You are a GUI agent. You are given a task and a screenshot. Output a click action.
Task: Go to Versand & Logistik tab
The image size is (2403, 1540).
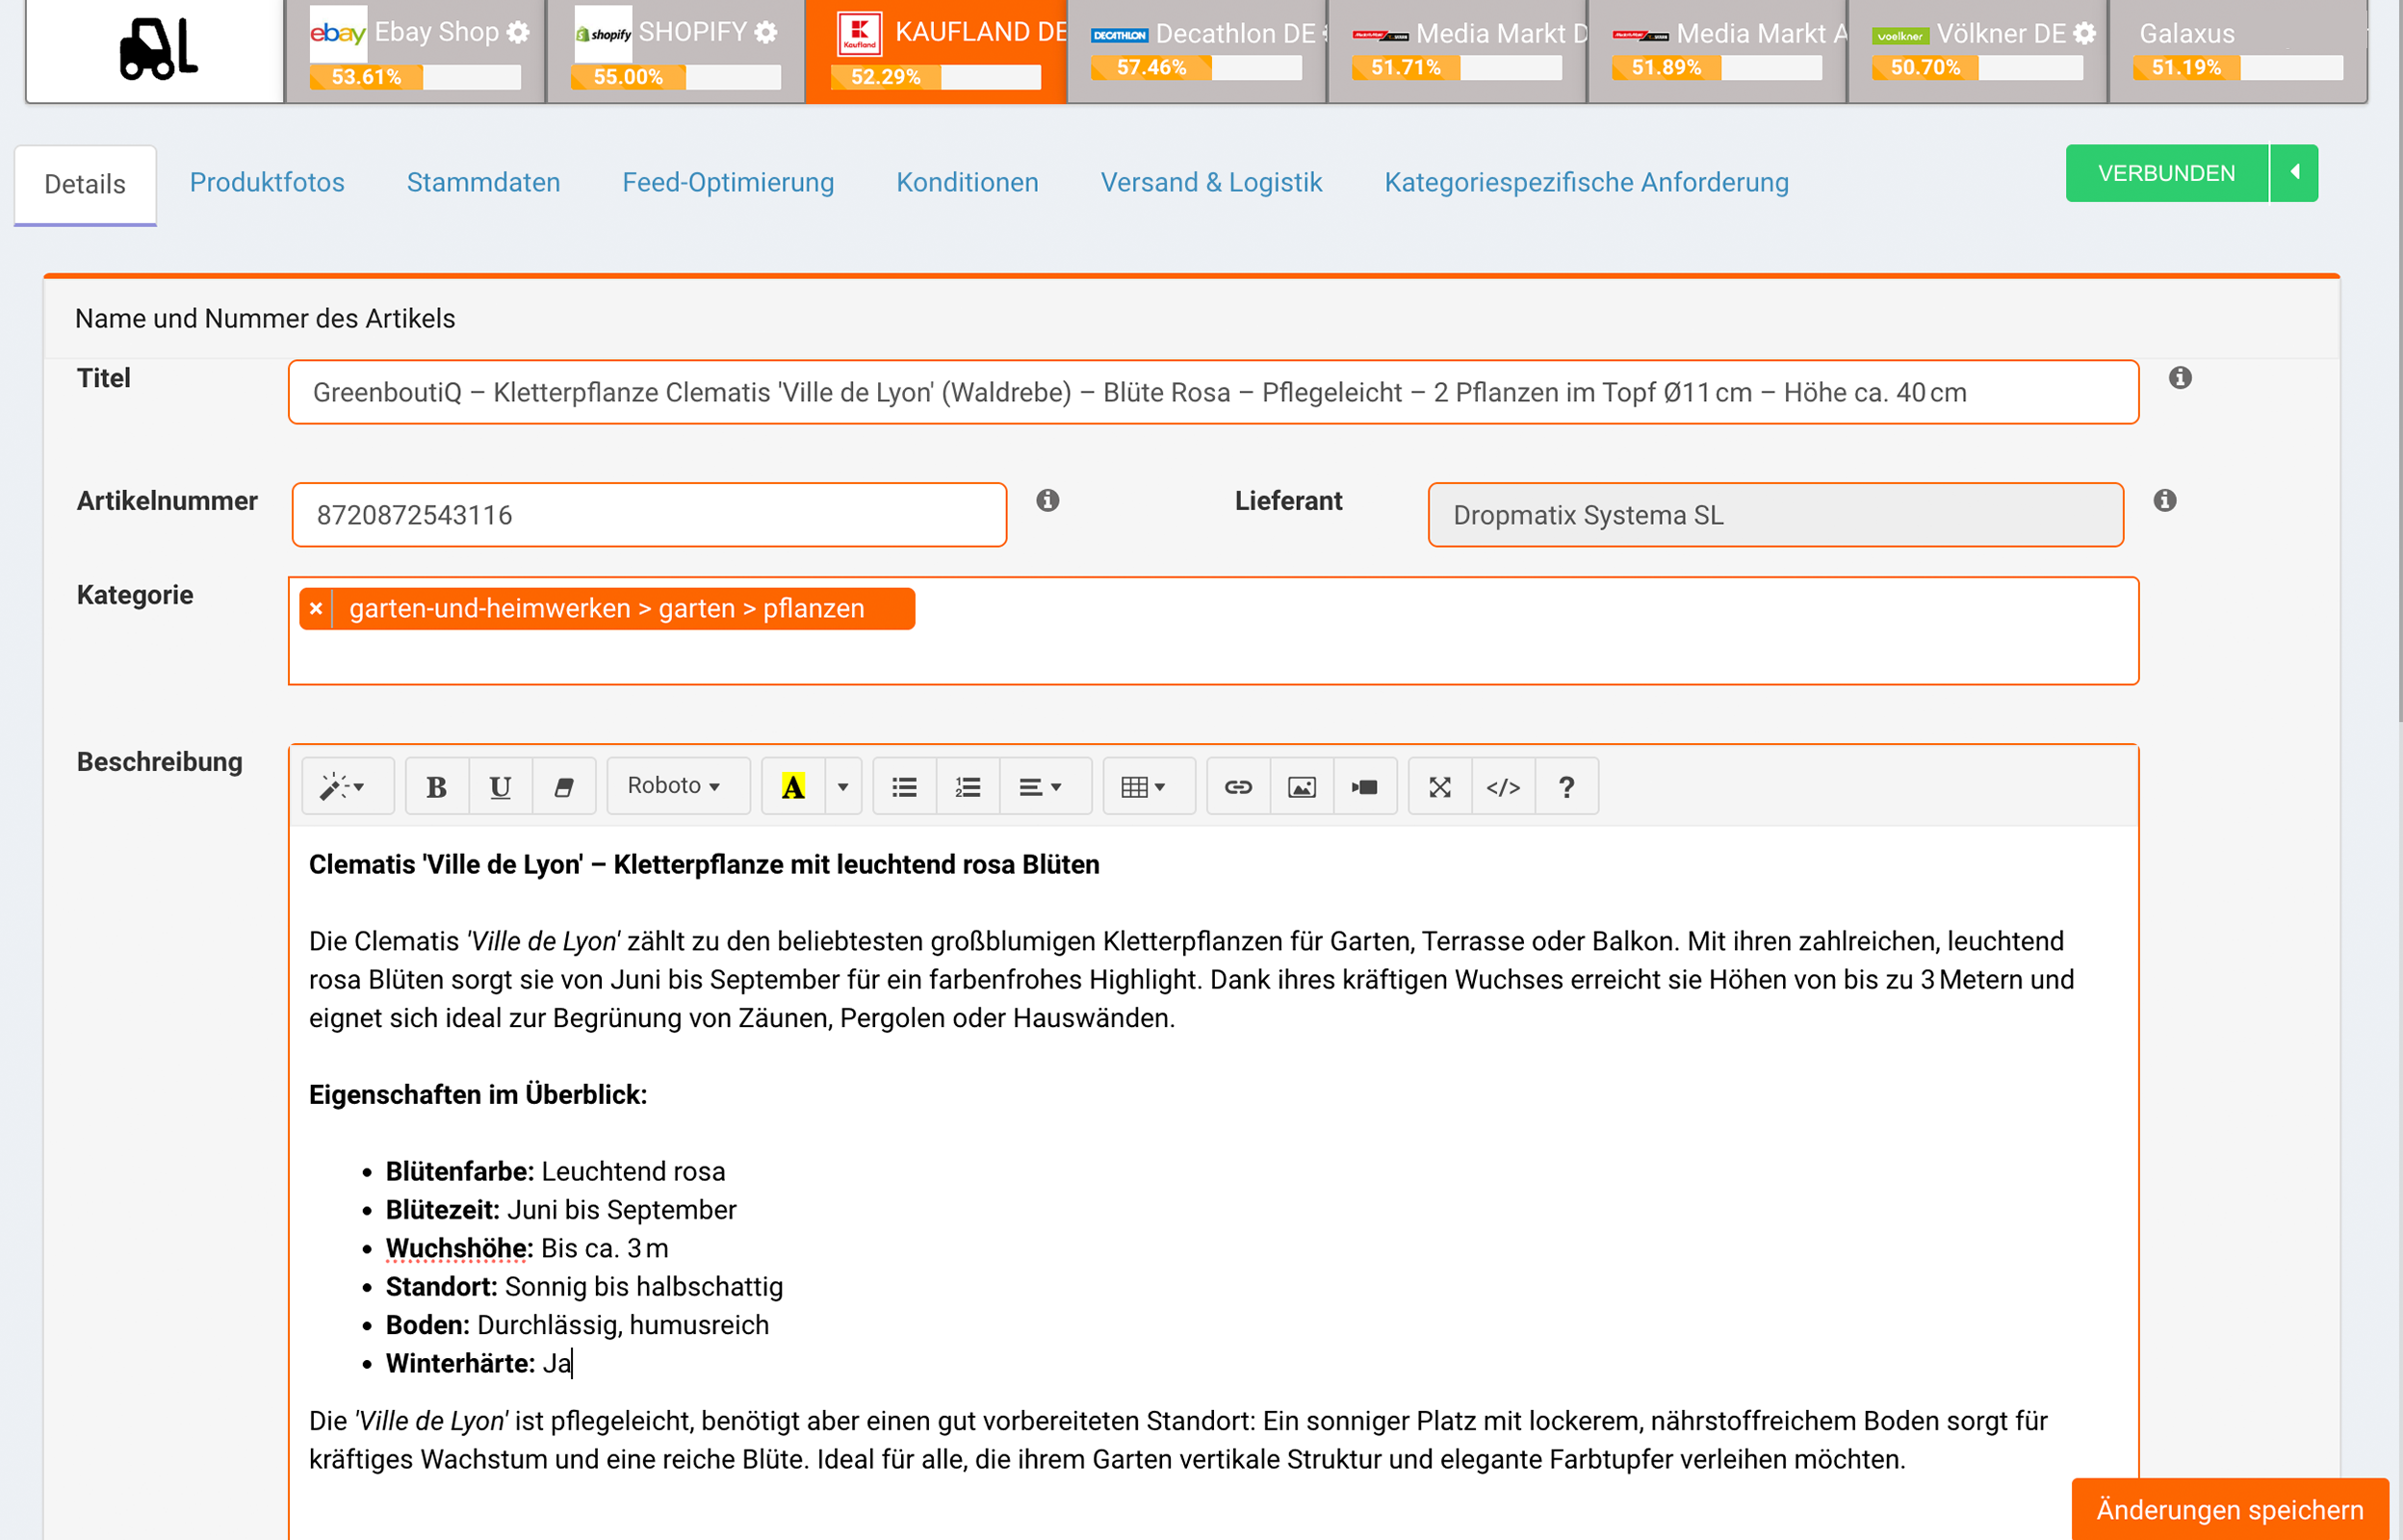[x=1211, y=182]
